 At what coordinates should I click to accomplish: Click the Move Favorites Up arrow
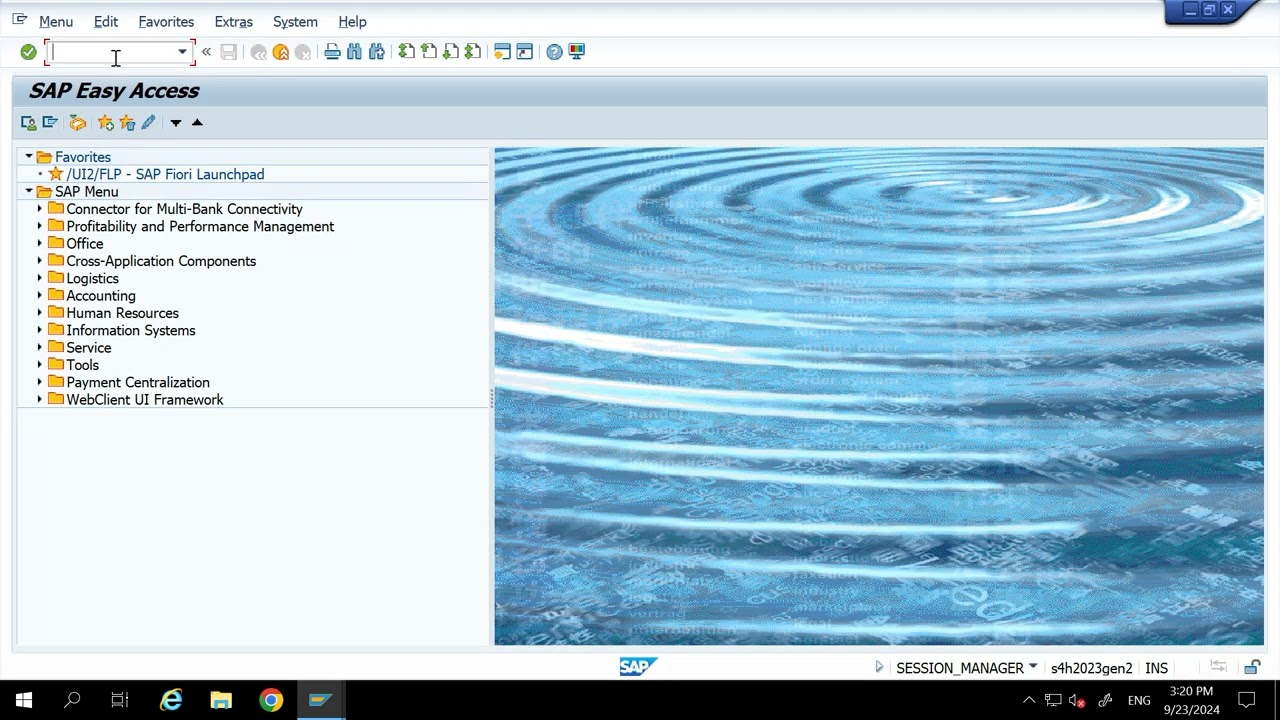197,122
